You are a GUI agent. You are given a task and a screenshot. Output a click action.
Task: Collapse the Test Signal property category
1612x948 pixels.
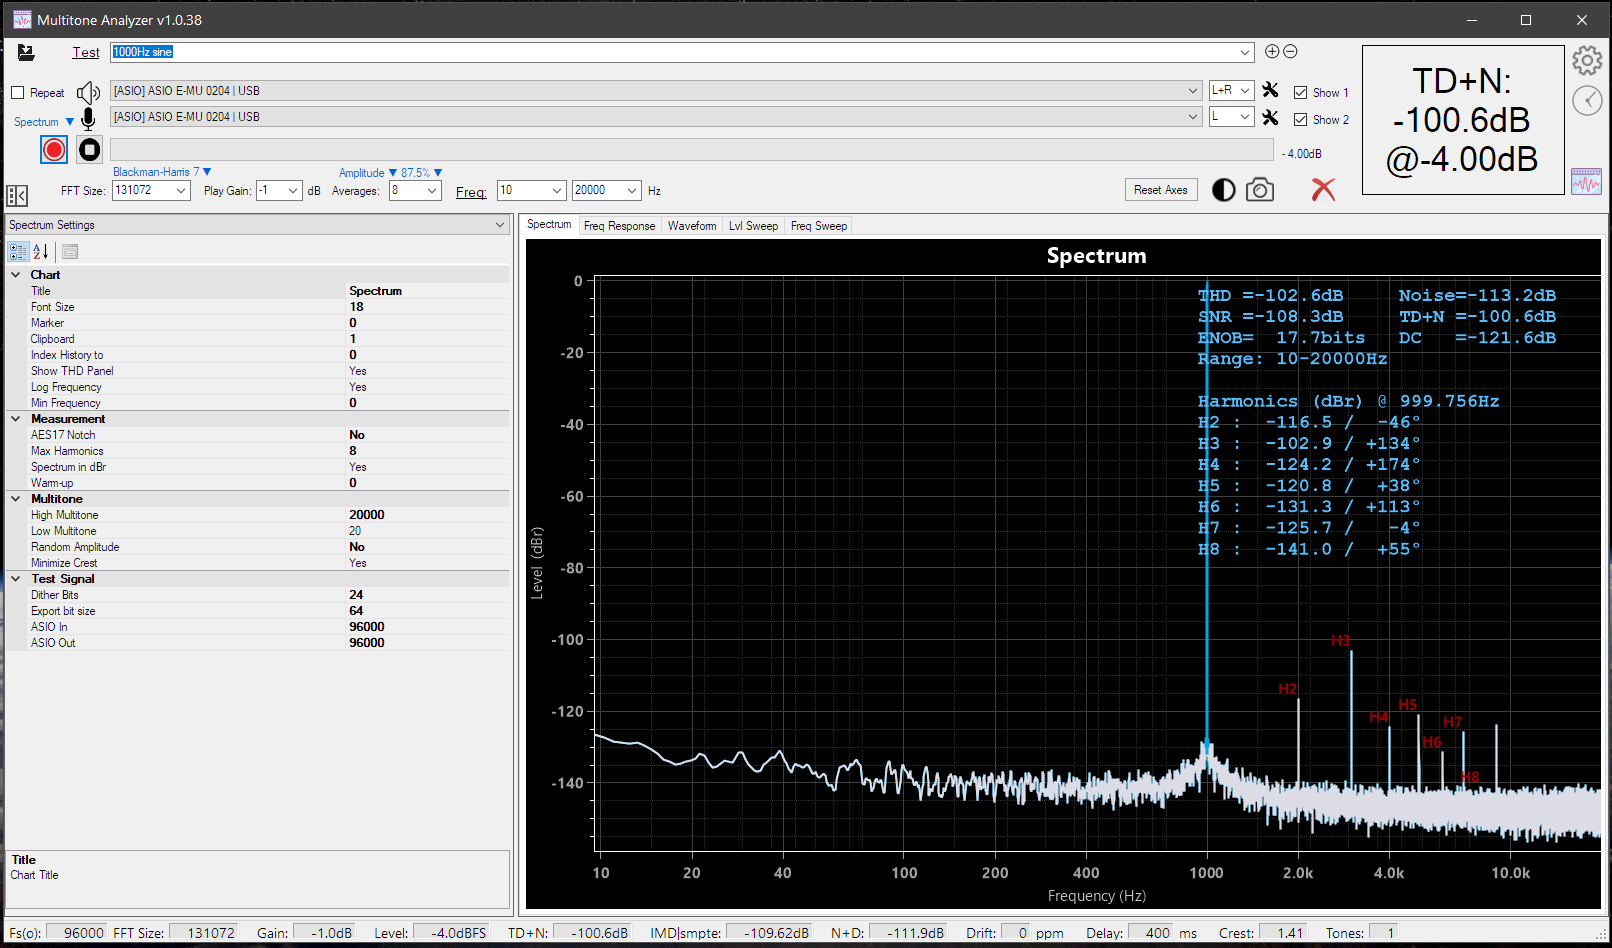15,579
